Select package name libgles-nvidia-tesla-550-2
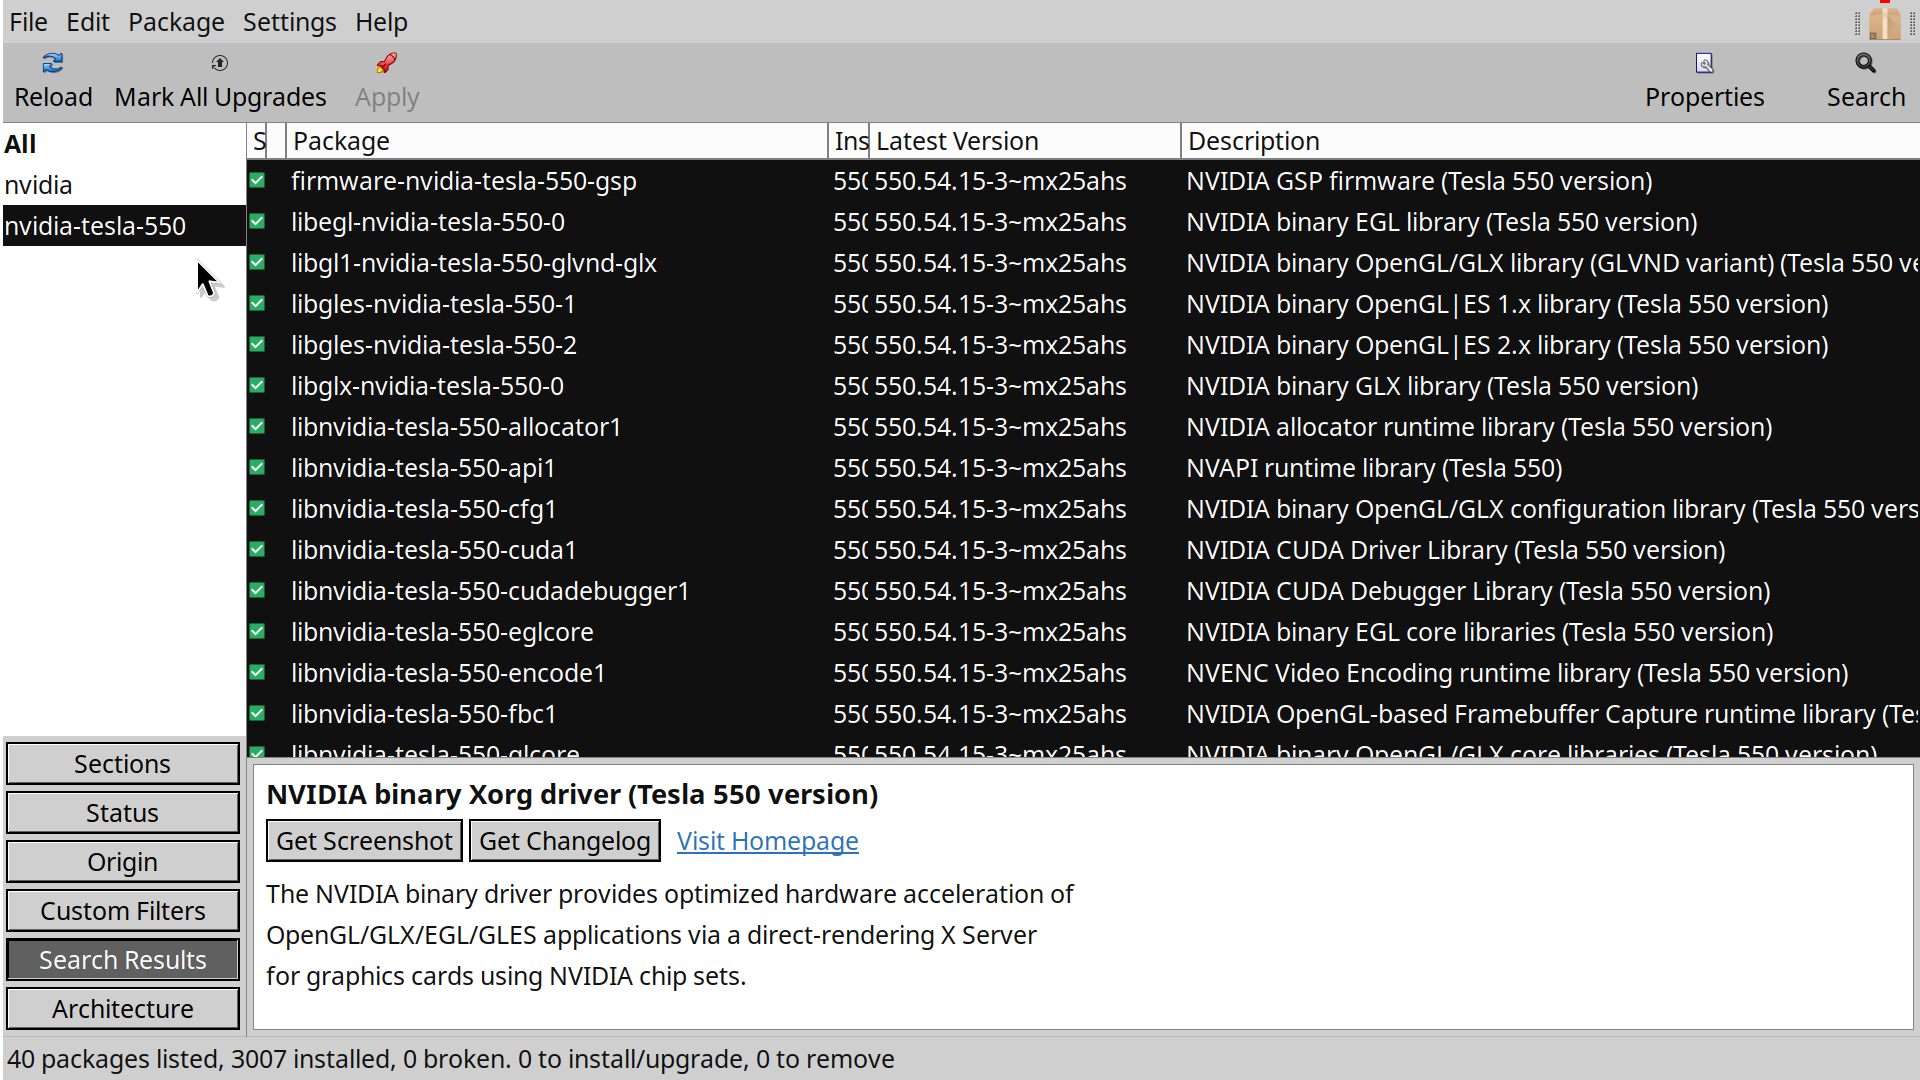This screenshot has height=1080, width=1920. pos(434,345)
